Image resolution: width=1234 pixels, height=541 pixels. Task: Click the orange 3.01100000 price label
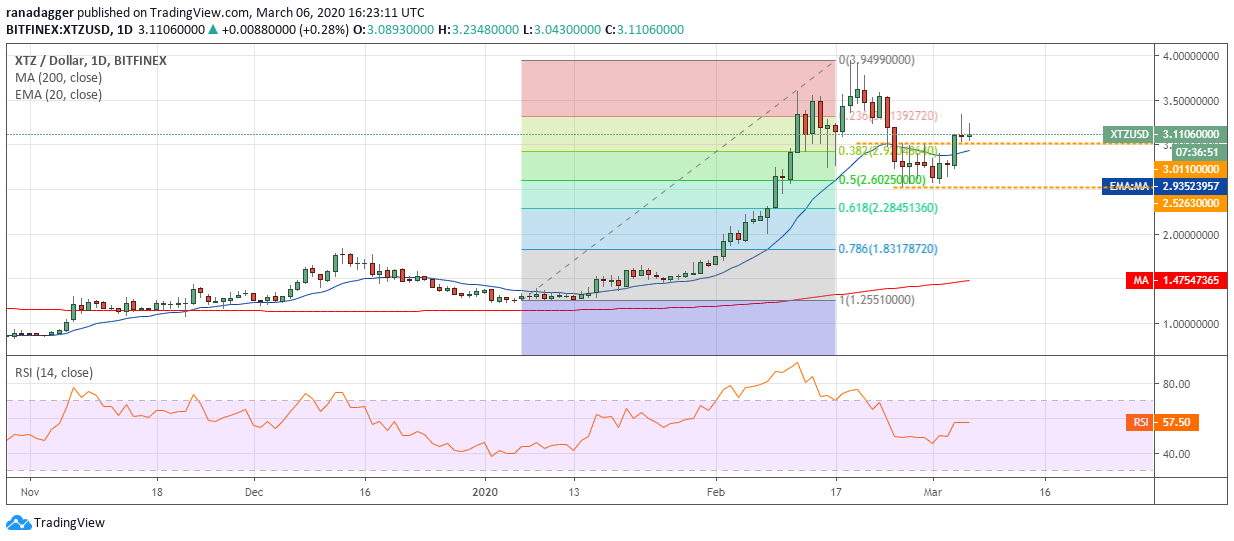pyautogui.click(x=1190, y=170)
